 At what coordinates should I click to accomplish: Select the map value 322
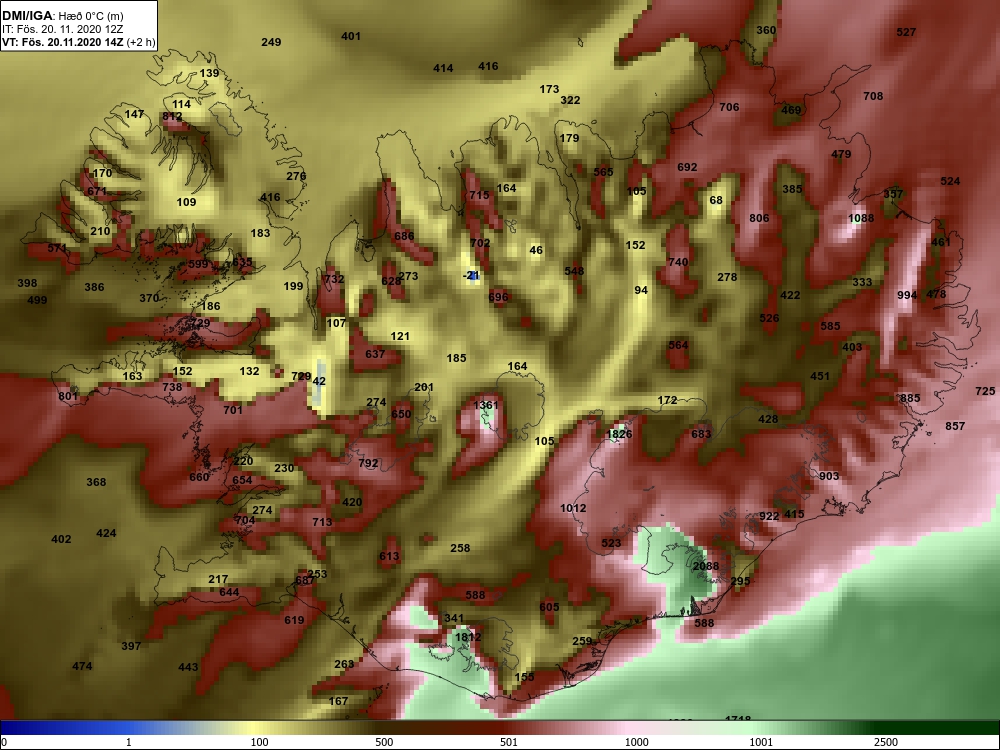[570, 100]
